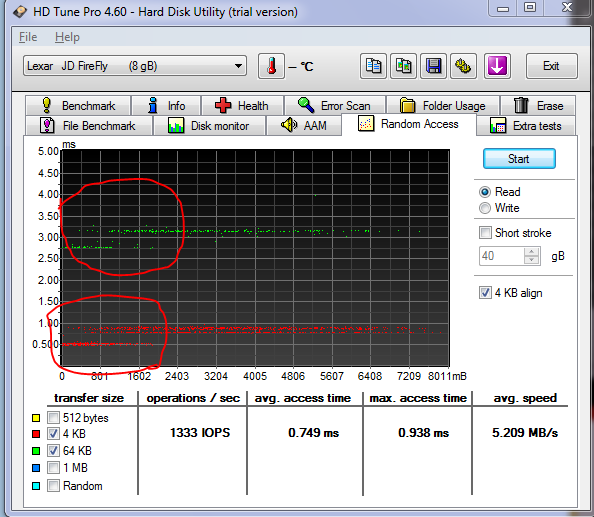The image size is (594, 517).
Task: Open the File menu
Action: pos(28,37)
